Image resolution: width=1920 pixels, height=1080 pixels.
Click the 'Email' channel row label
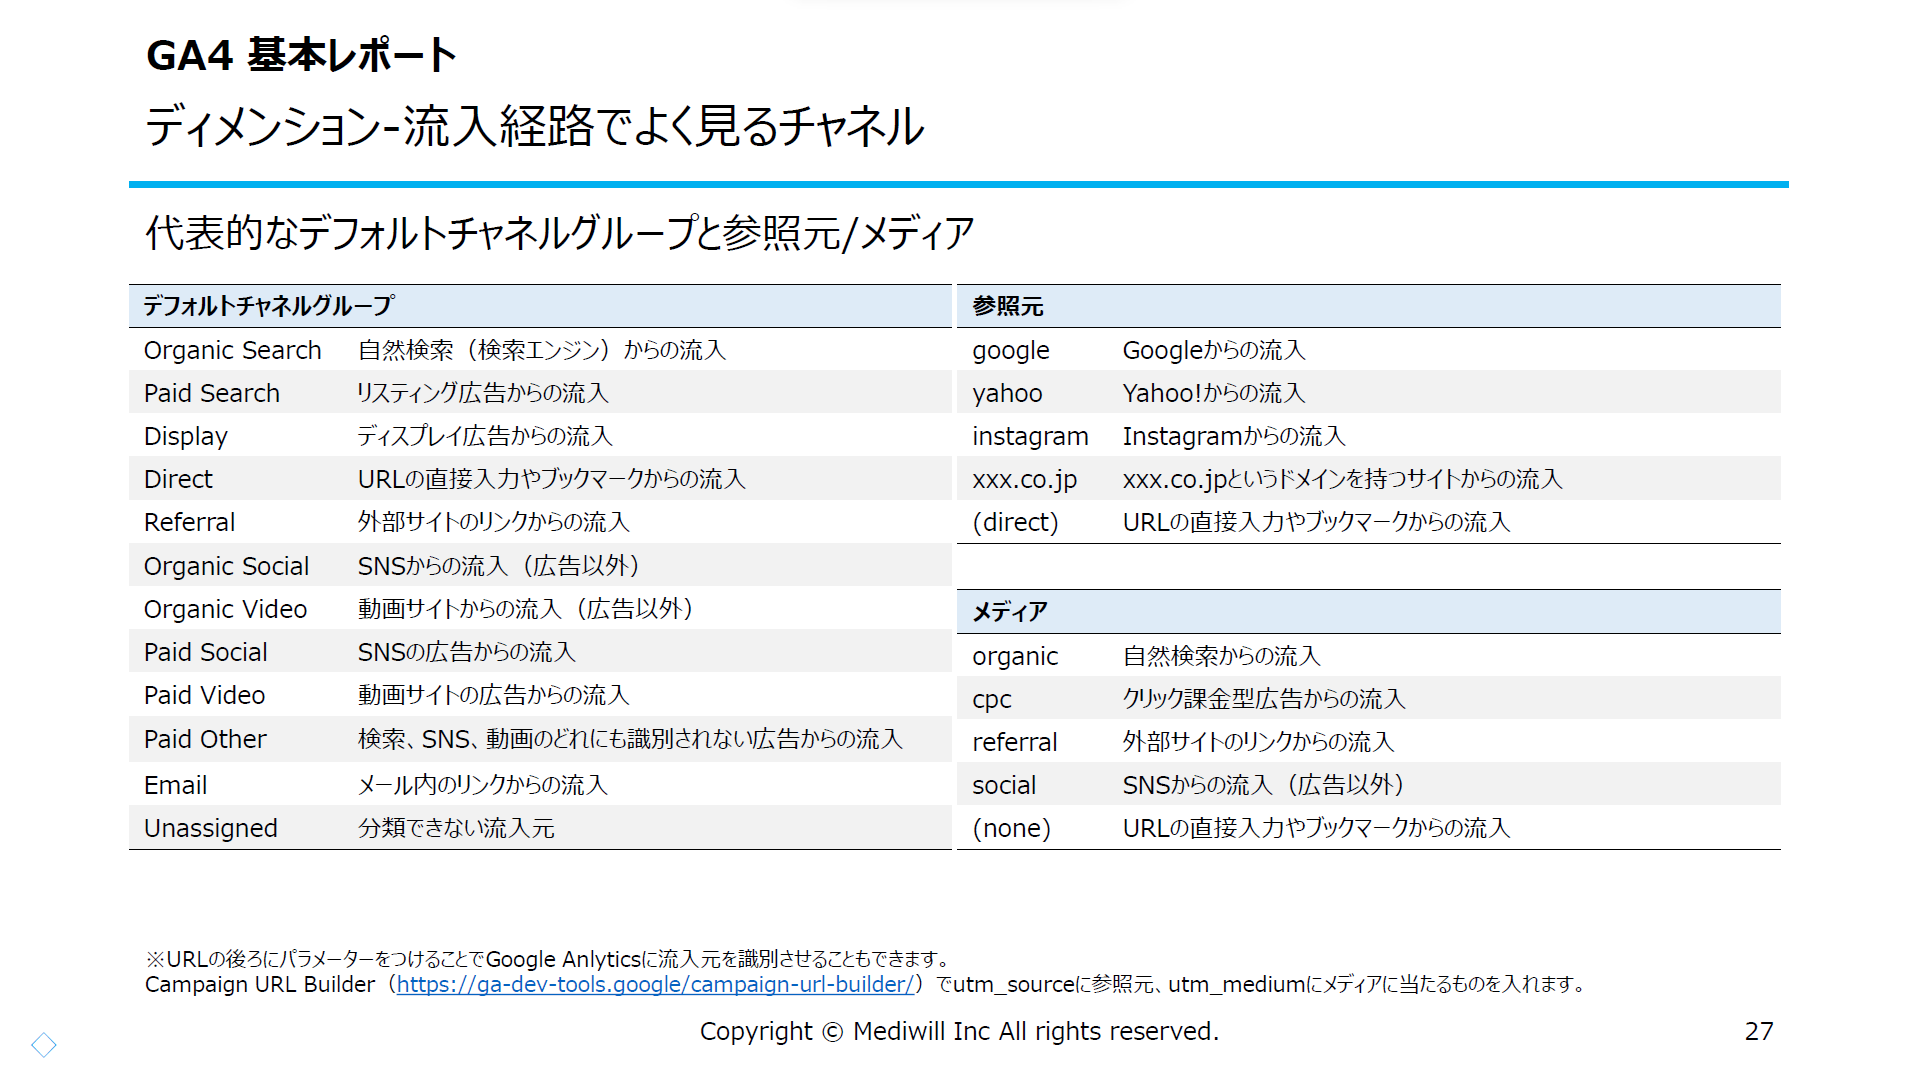pyautogui.click(x=176, y=785)
